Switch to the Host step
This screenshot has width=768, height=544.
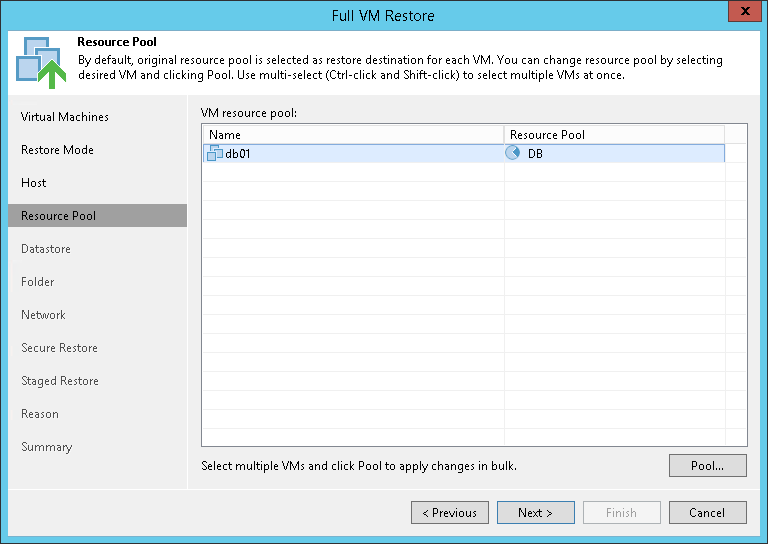pos(34,183)
